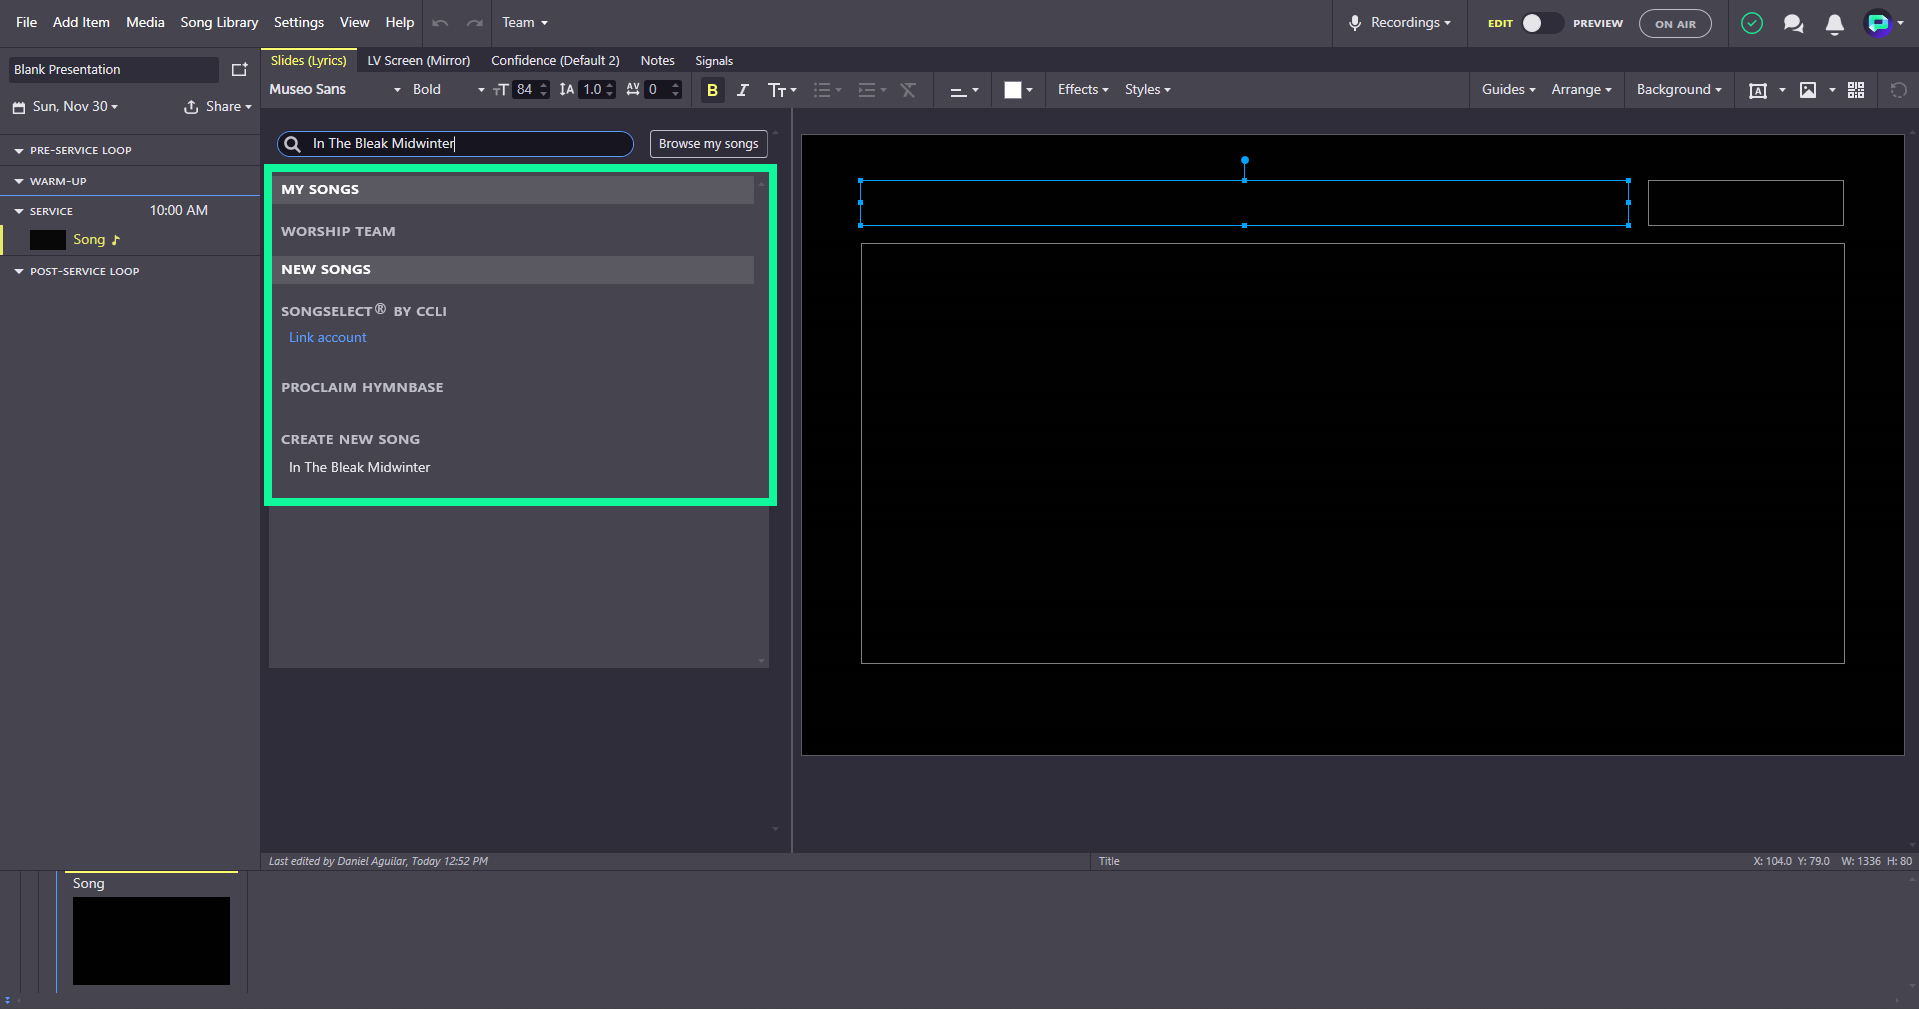Expand the Effects dropdown
This screenshot has width=1919, height=1009.
tap(1083, 90)
